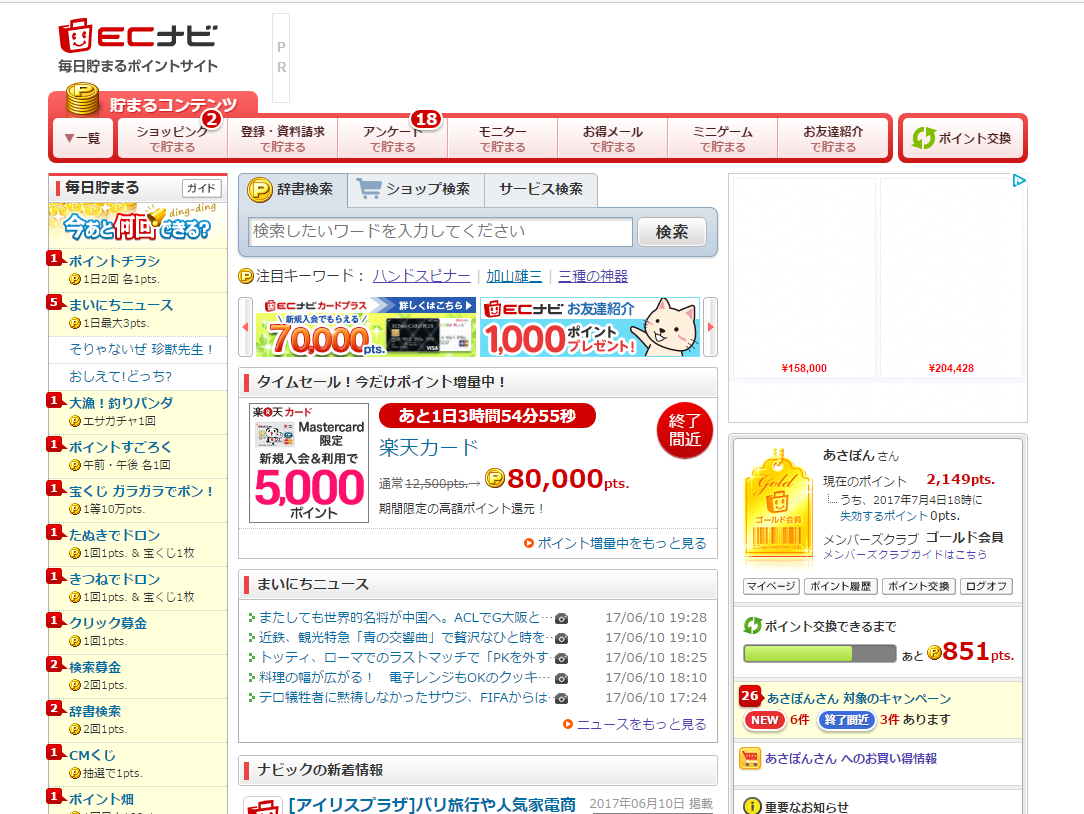Screen dimensions: 1084x814
Task: Click the ポイント交換 button in header
Action: click(962, 138)
